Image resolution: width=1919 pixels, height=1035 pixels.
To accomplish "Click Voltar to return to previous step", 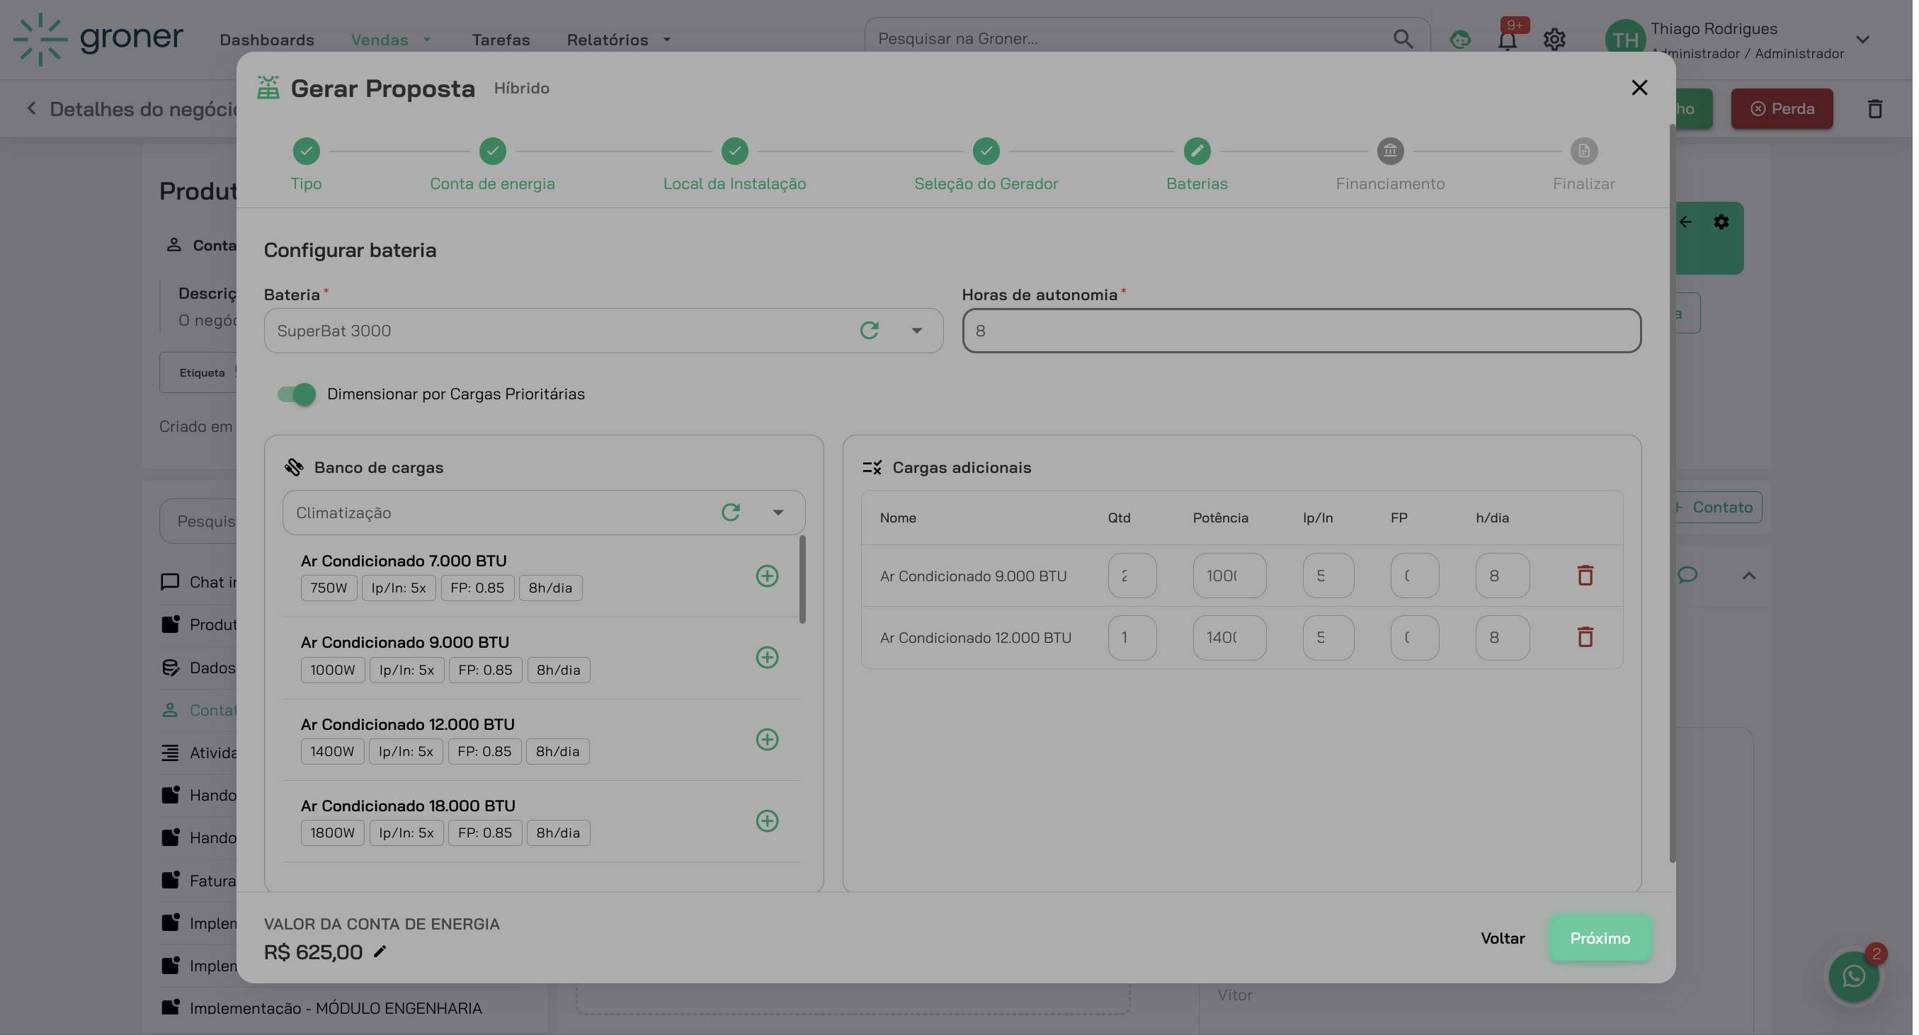I will 1503,938.
